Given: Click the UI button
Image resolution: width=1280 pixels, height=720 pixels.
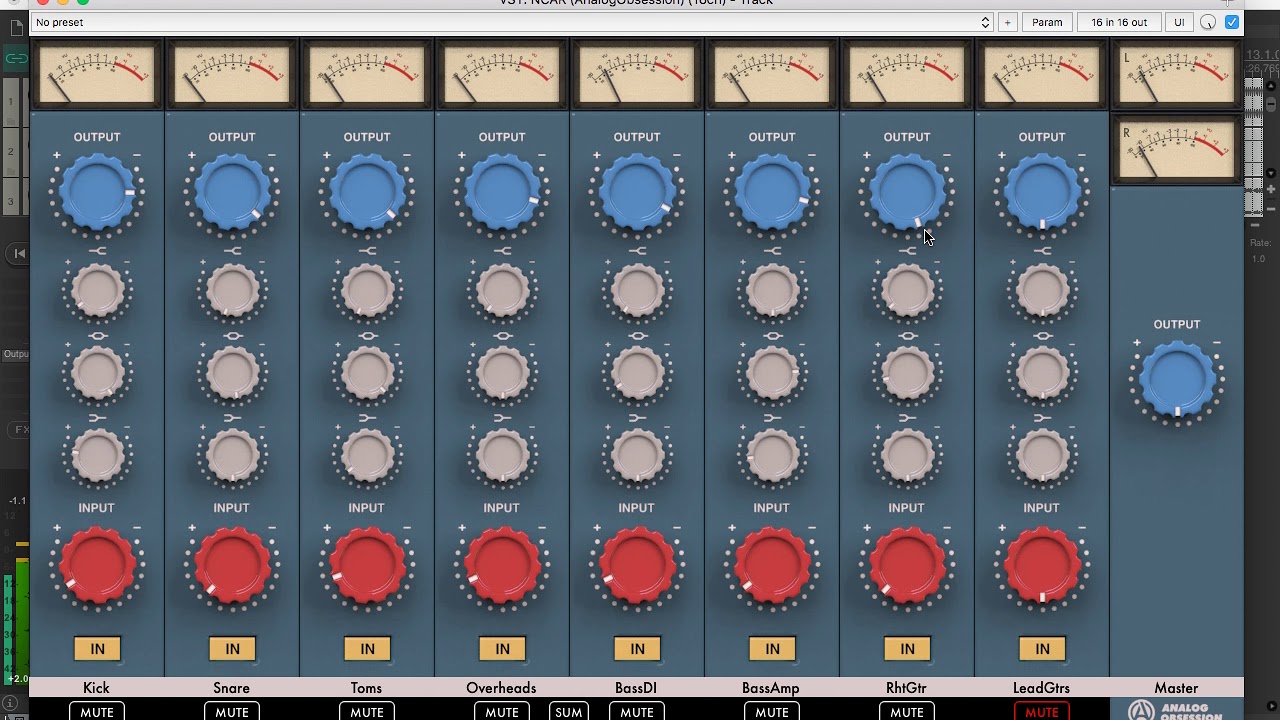Looking at the screenshot, I should pos(1179,22).
